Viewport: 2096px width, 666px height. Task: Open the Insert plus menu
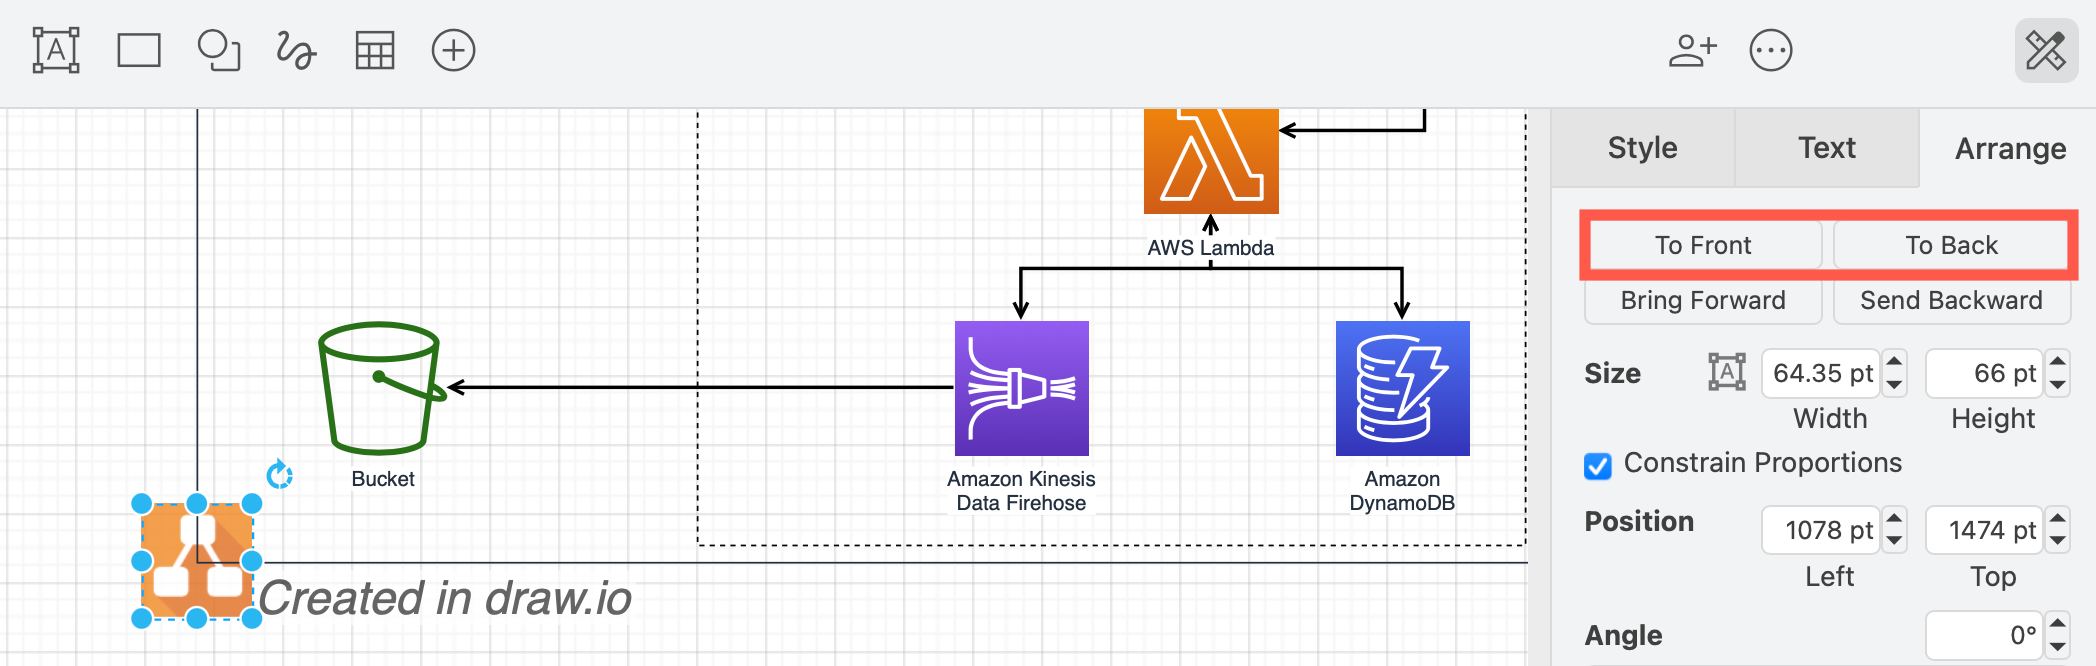pyautogui.click(x=453, y=50)
